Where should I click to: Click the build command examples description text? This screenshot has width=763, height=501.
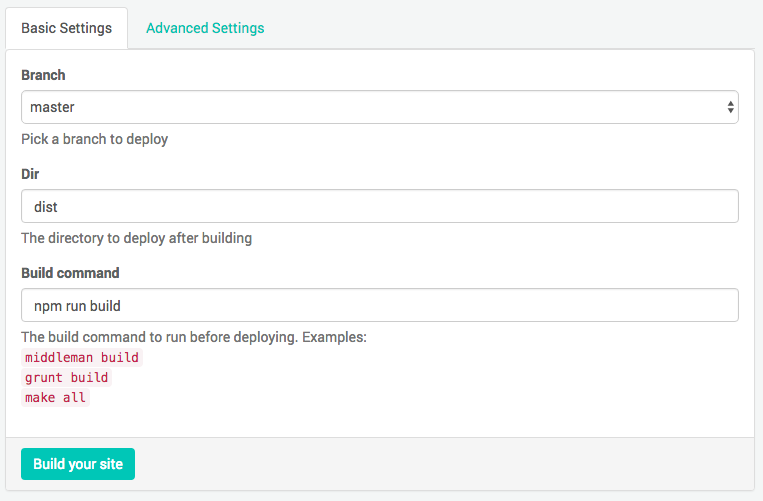194,337
